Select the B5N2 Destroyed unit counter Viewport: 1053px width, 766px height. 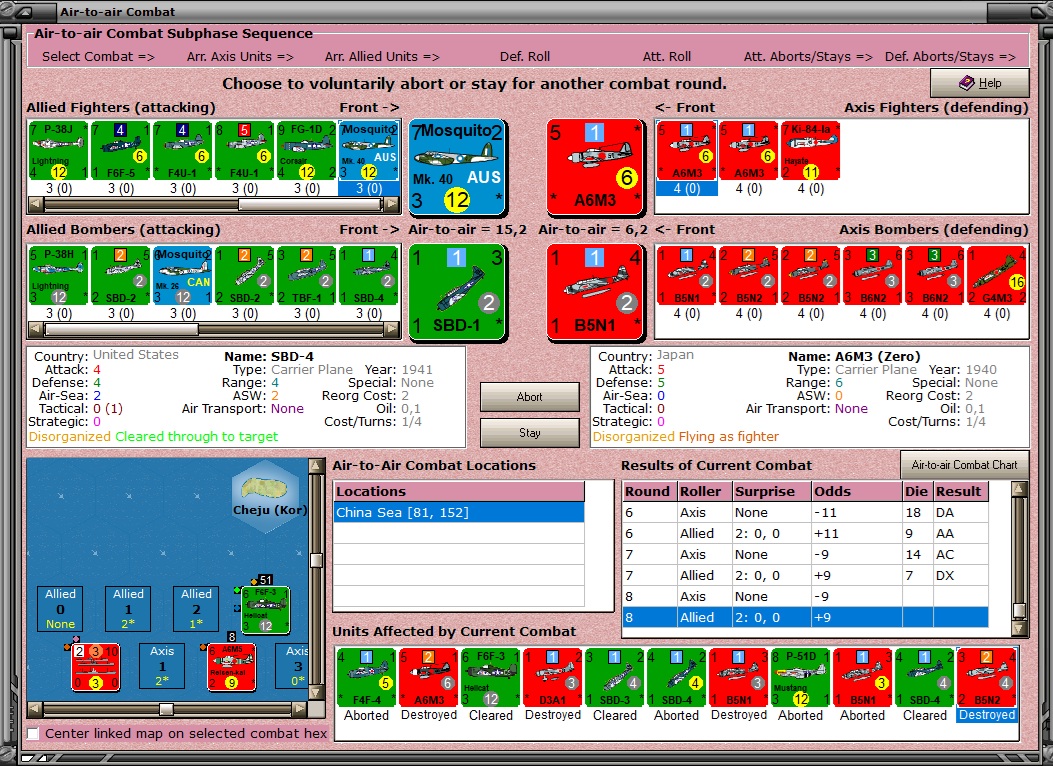pyautogui.click(x=987, y=677)
